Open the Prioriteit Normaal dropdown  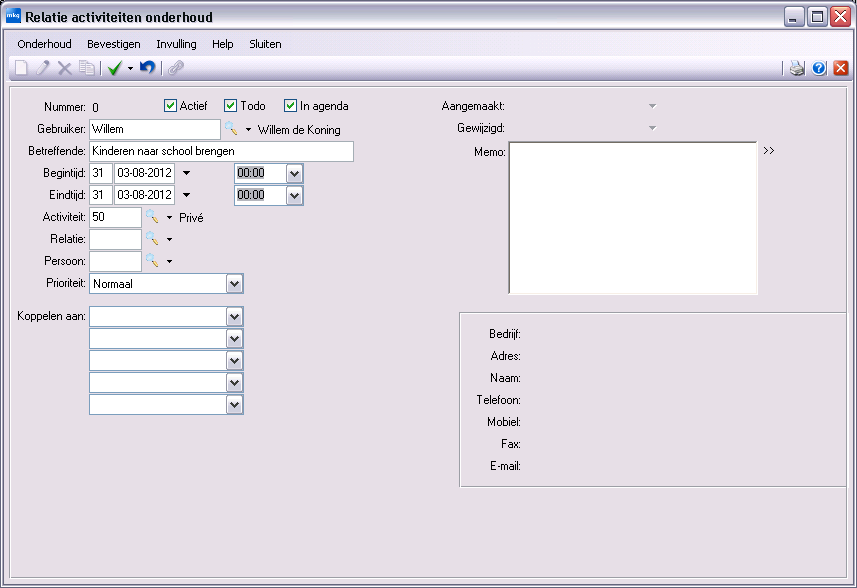pyautogui.click(x=234, y=284)
